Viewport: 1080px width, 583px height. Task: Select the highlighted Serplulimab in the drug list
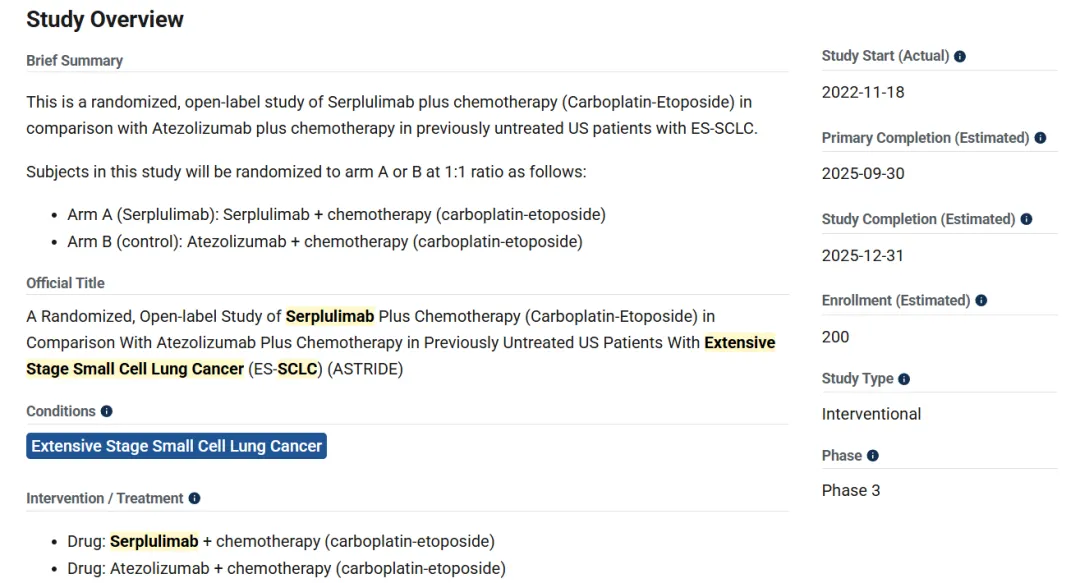click(154, 542)
